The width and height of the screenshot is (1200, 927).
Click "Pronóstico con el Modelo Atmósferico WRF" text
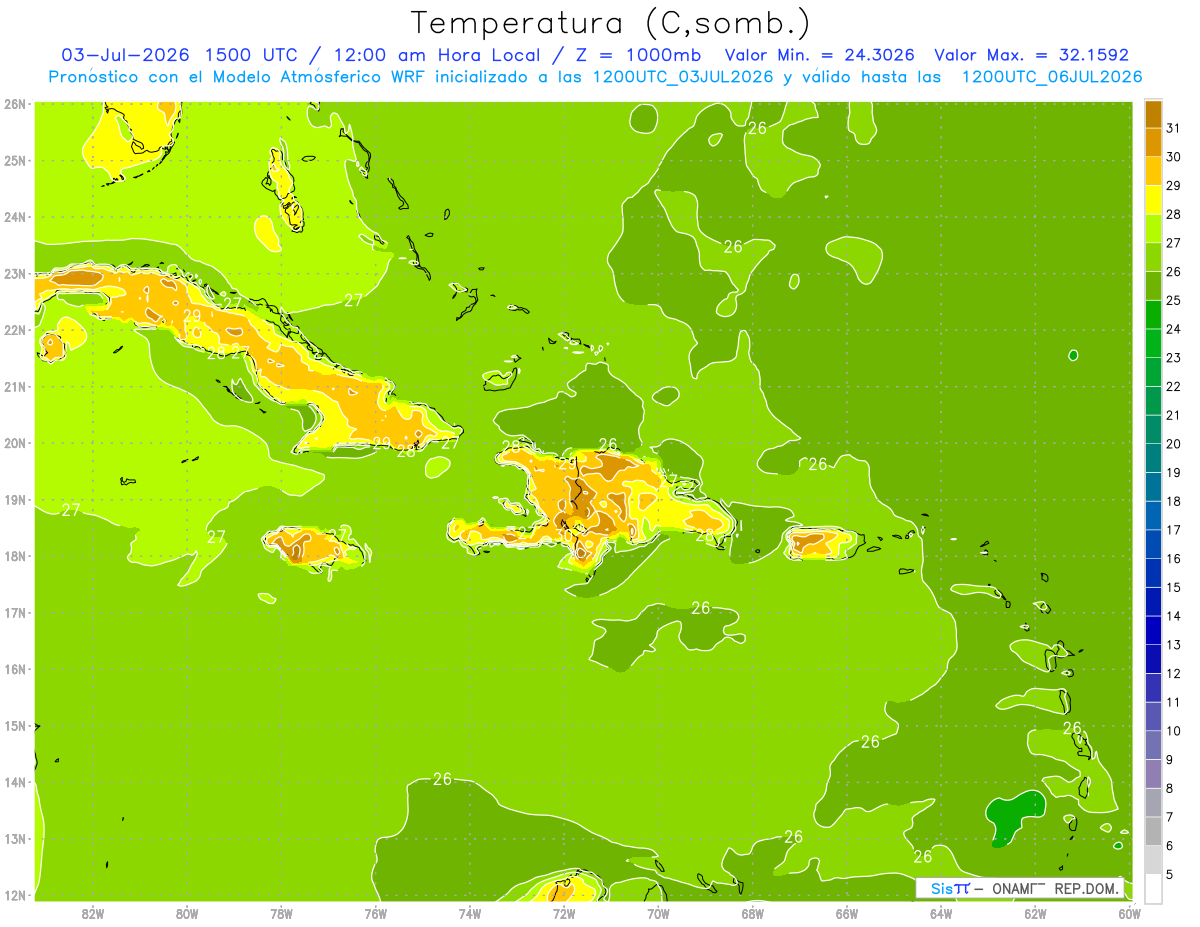pyautogui.click(x=237, y=77)
